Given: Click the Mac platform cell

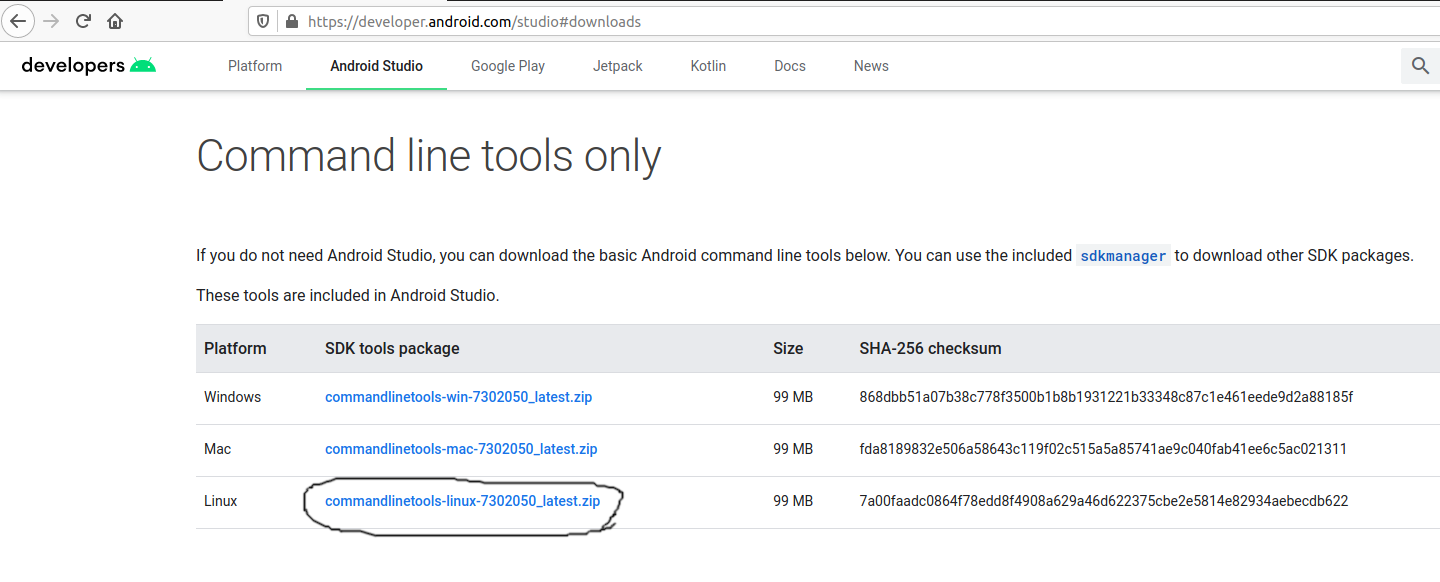Looking at the screenshot, I should coord(217,449).
